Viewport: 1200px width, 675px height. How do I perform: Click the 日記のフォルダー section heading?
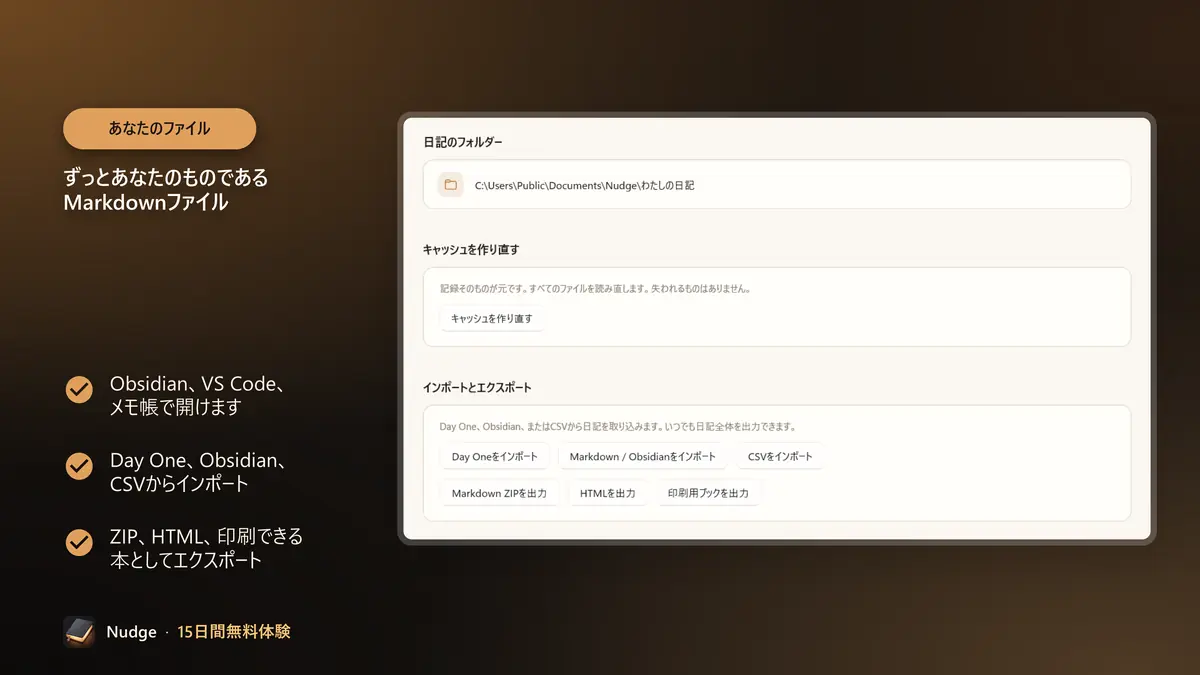click(x=463, y=143)
